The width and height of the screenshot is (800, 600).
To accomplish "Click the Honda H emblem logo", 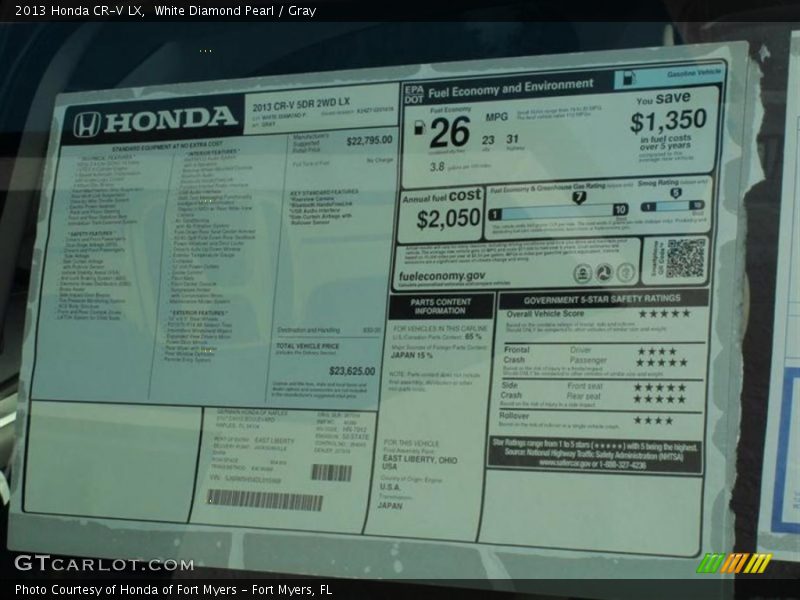I will 86,125.
